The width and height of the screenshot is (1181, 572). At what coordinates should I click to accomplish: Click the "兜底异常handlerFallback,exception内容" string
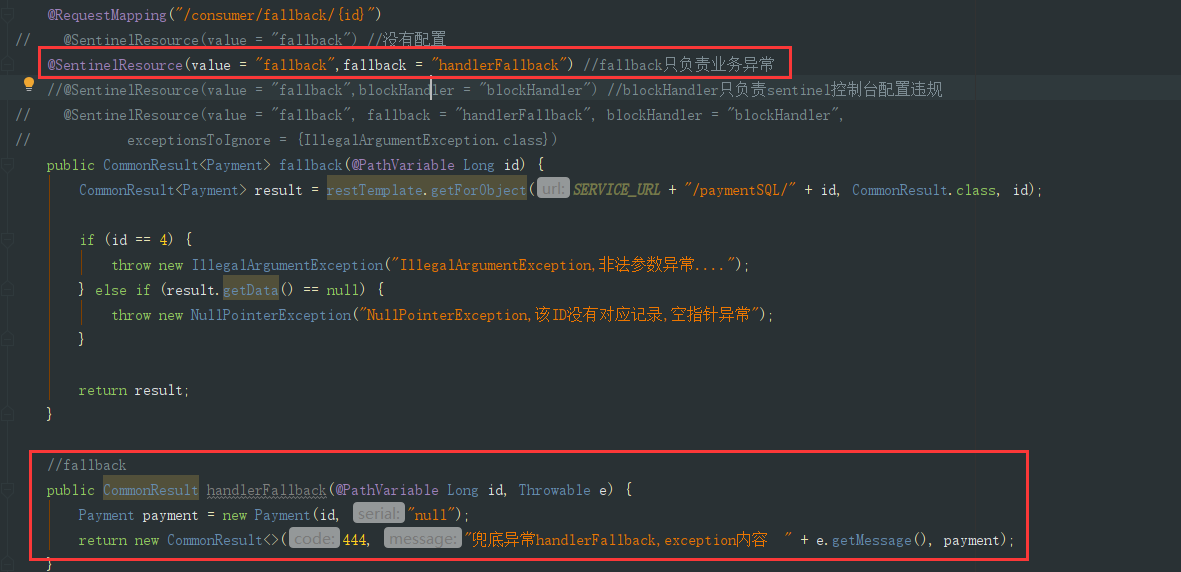pyautogui.click(x=629, y=540)
